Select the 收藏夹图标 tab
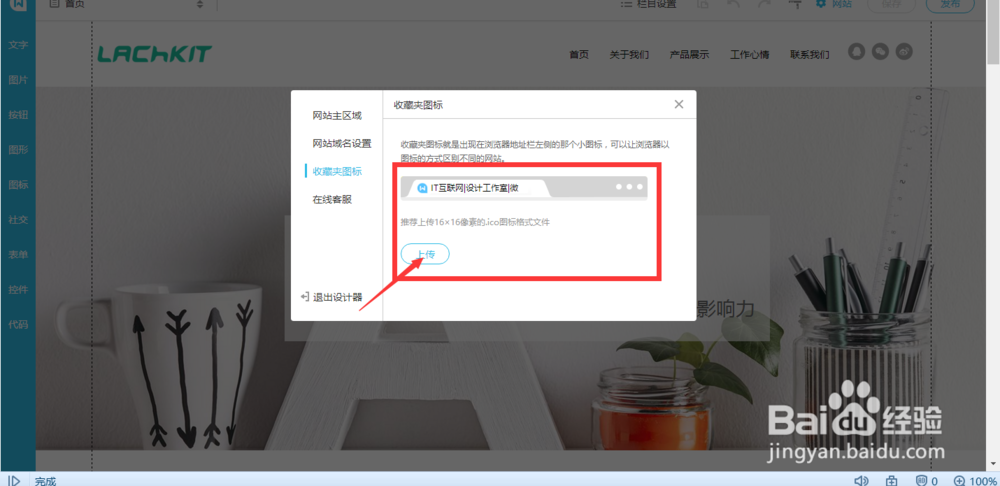1000x486 pixels. (337, 171)
